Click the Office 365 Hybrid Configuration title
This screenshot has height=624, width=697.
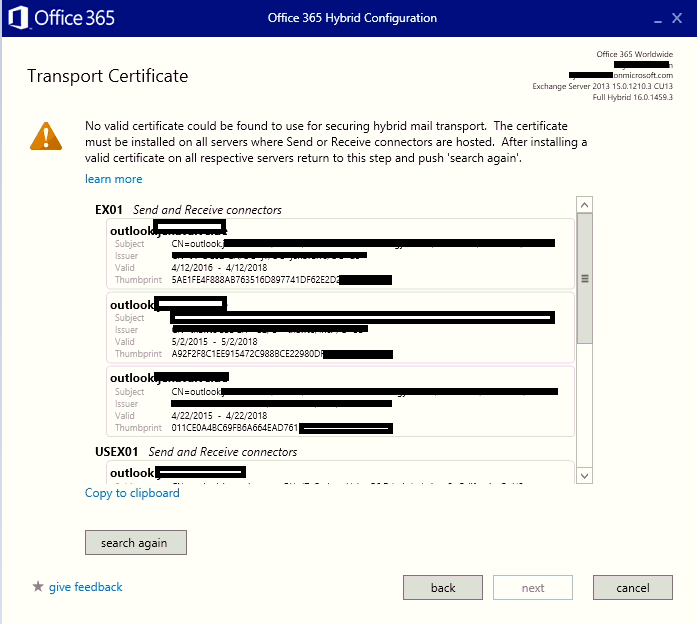pos(352,18)
